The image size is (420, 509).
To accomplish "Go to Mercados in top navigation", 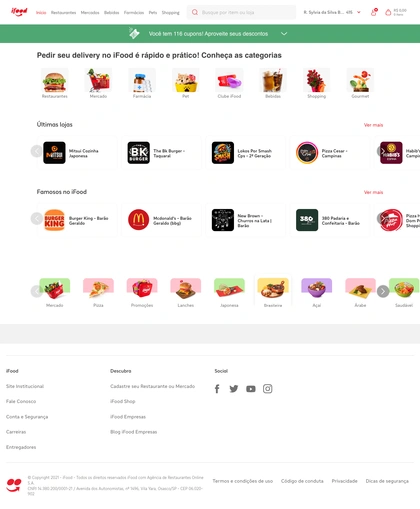I will [90, 13].
